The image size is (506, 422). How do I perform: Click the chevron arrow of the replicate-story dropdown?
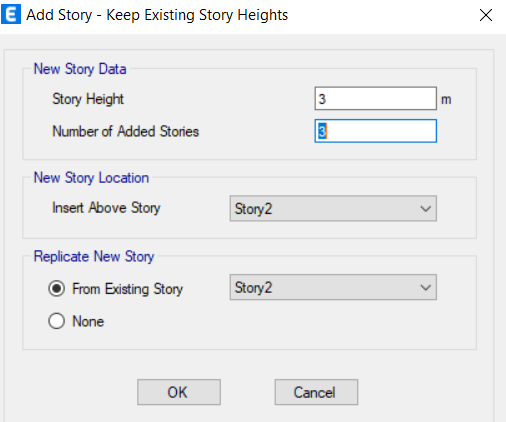425,288
